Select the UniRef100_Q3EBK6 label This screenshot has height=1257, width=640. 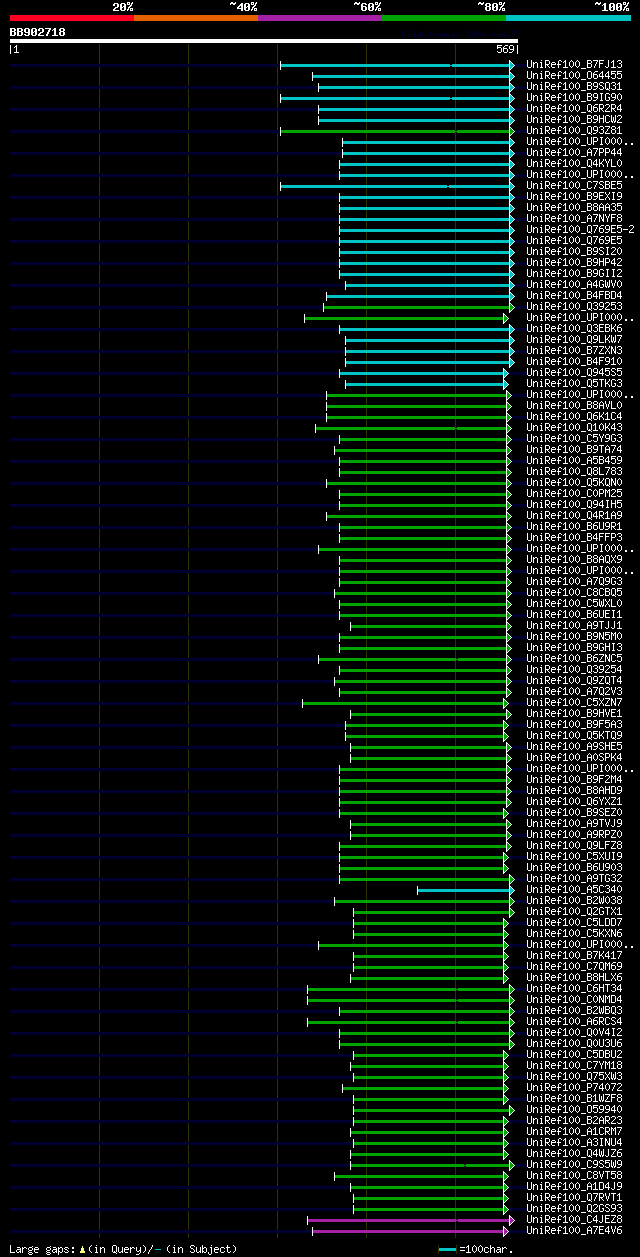pyautogui.click(x=575, y=328)
